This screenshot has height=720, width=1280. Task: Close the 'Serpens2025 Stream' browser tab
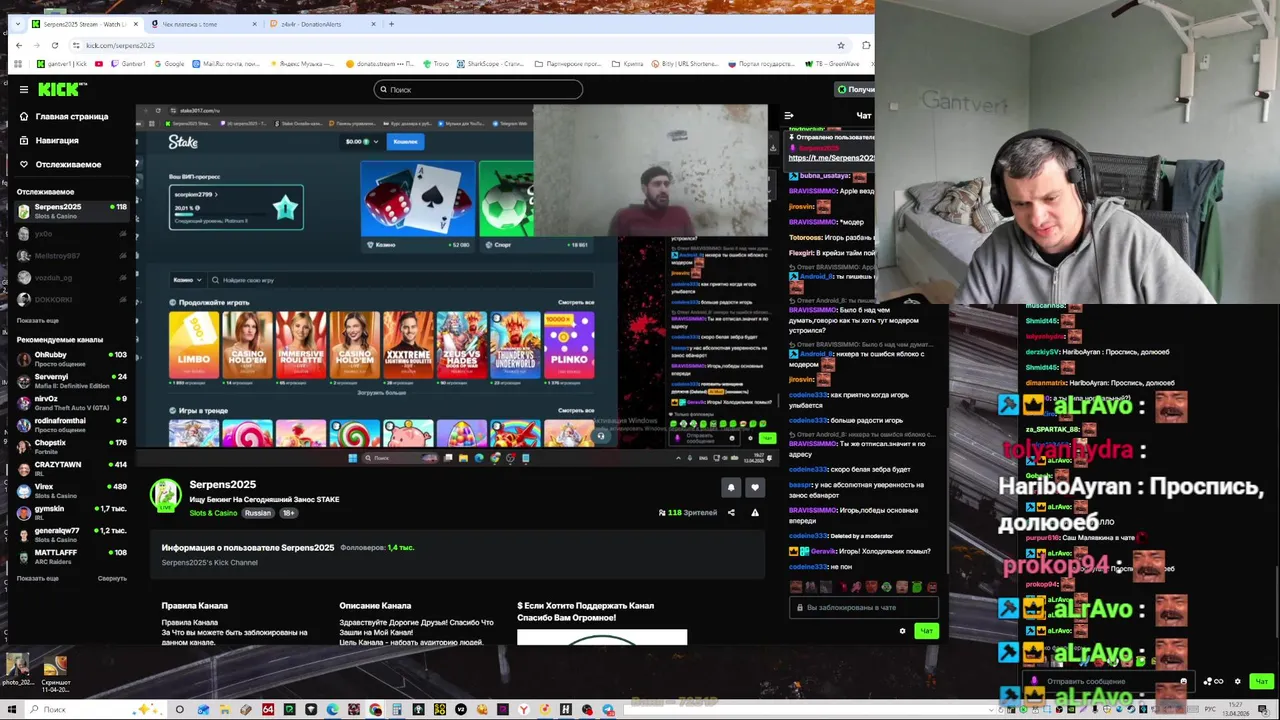(x=135, y=24)
